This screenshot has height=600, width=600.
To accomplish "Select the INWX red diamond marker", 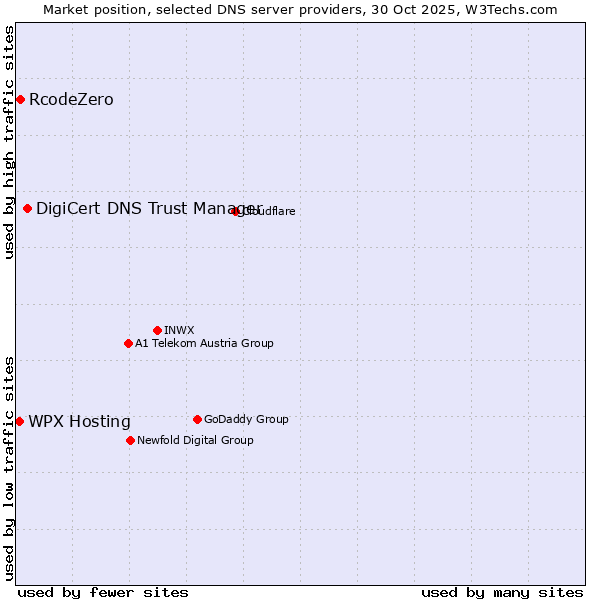I will [x=157, y=330].
